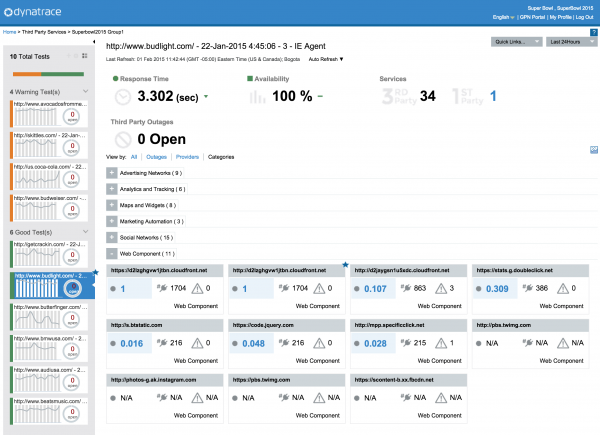Screen dimensions: 600x435
Task: Open the chart icon at right edge
Action: pyautogui.click(x=593, y=150)
